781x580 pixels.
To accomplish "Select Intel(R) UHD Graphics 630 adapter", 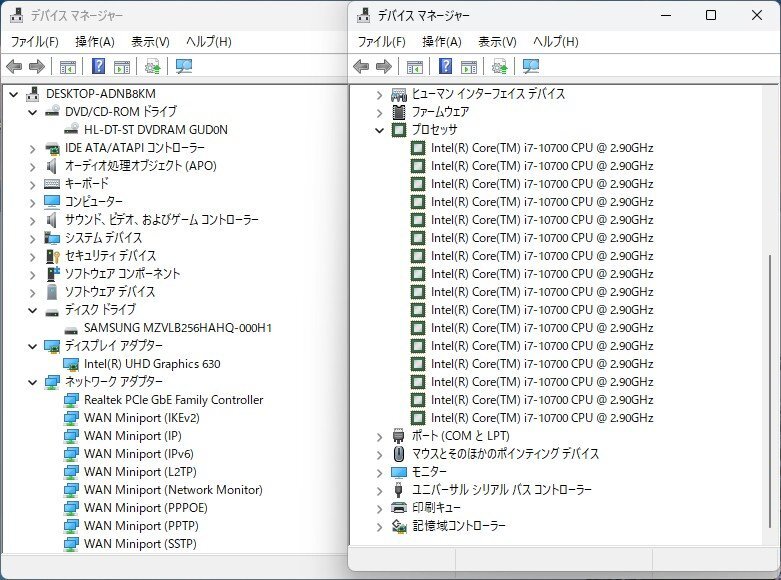I will 152,364.
